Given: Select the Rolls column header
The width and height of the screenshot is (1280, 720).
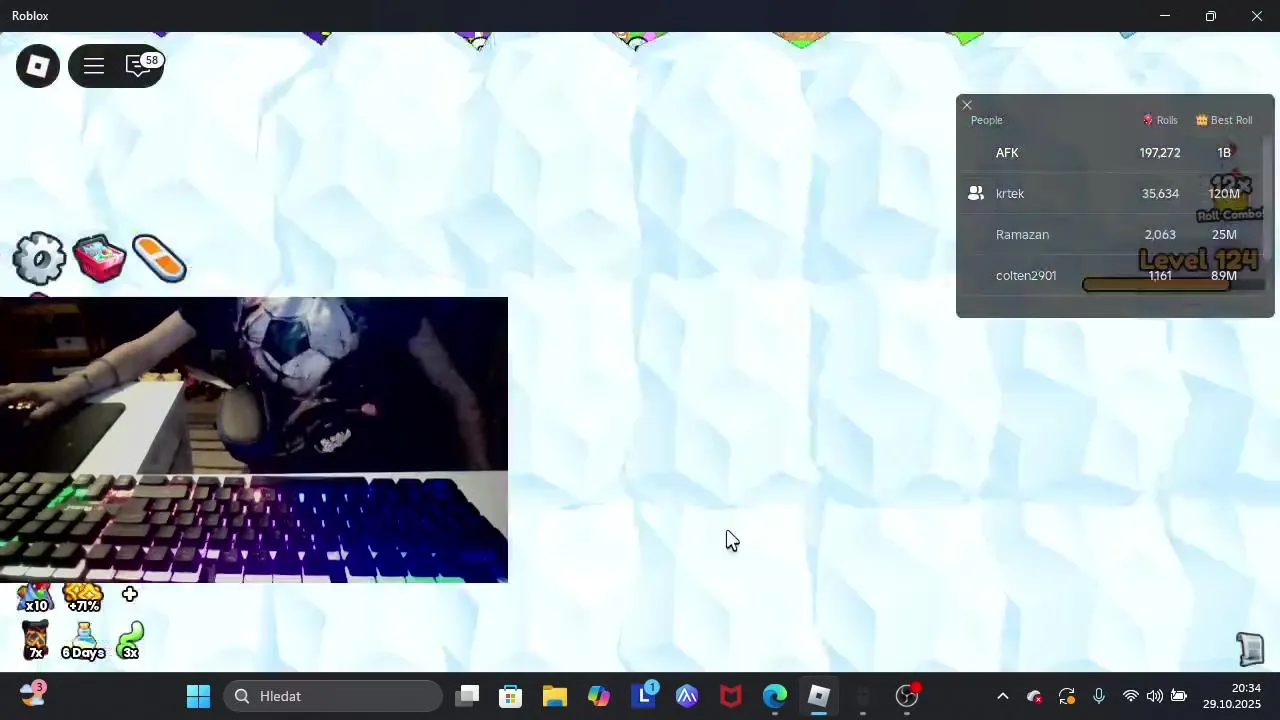Looking at the screenshot, I should (1160, 120).
